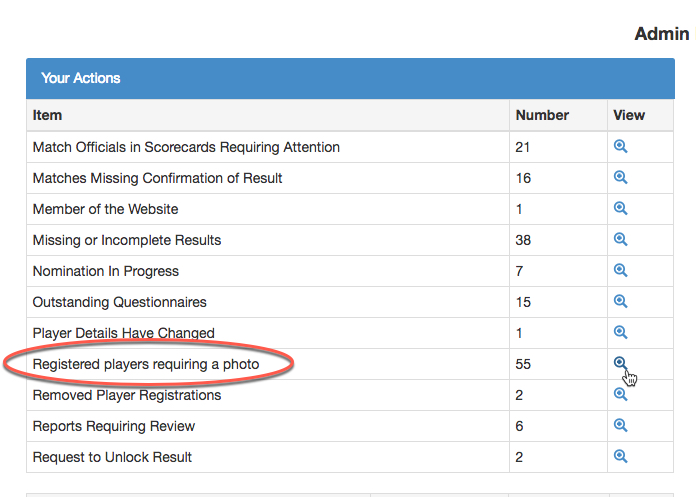Select 'Match Officials in Scorecards Requiring Attention' text
The image size is (696, 497).
tap(186, 147)
